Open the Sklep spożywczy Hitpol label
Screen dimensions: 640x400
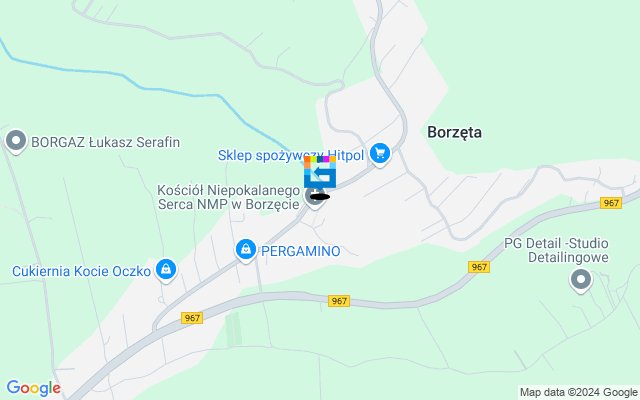coord(291,155)
